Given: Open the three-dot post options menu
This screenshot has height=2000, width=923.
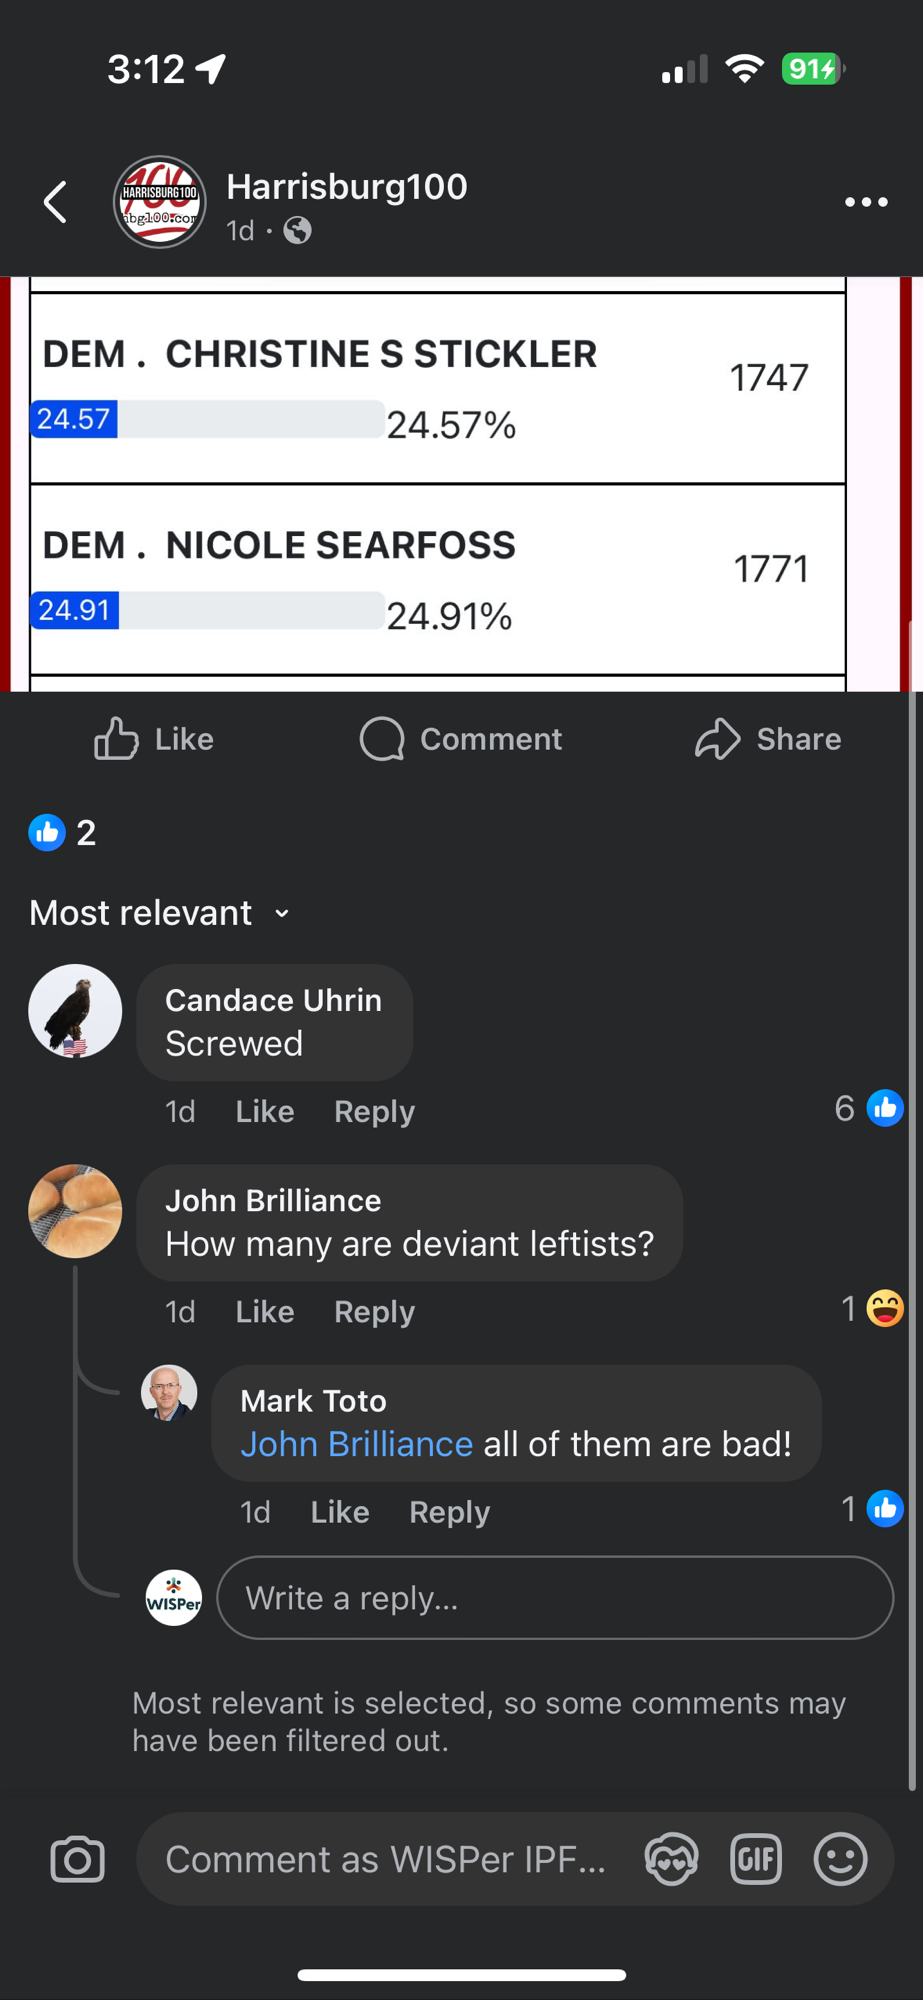Looking at the screenshot, I should point(865,202).
